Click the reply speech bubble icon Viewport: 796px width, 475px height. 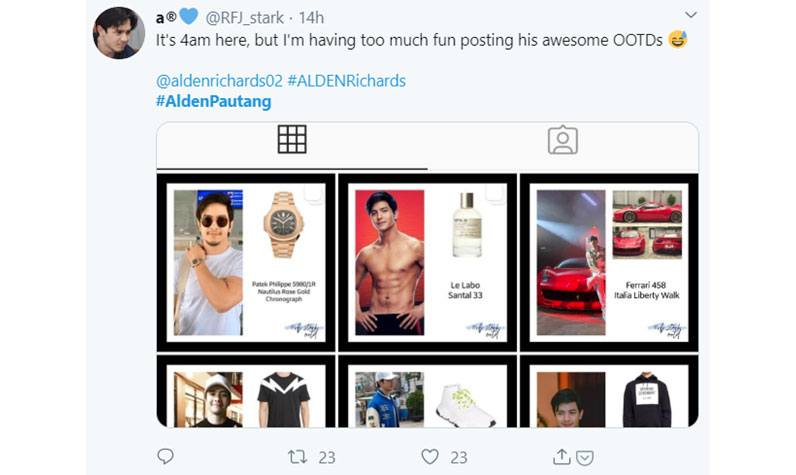165,456
